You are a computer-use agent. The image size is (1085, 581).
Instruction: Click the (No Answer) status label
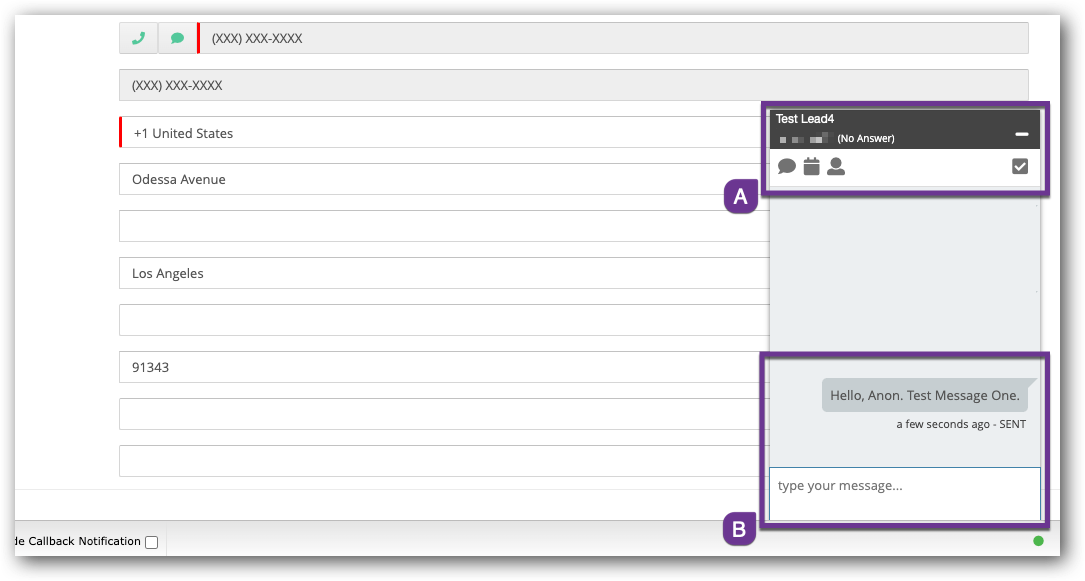[x=866, y=138]
